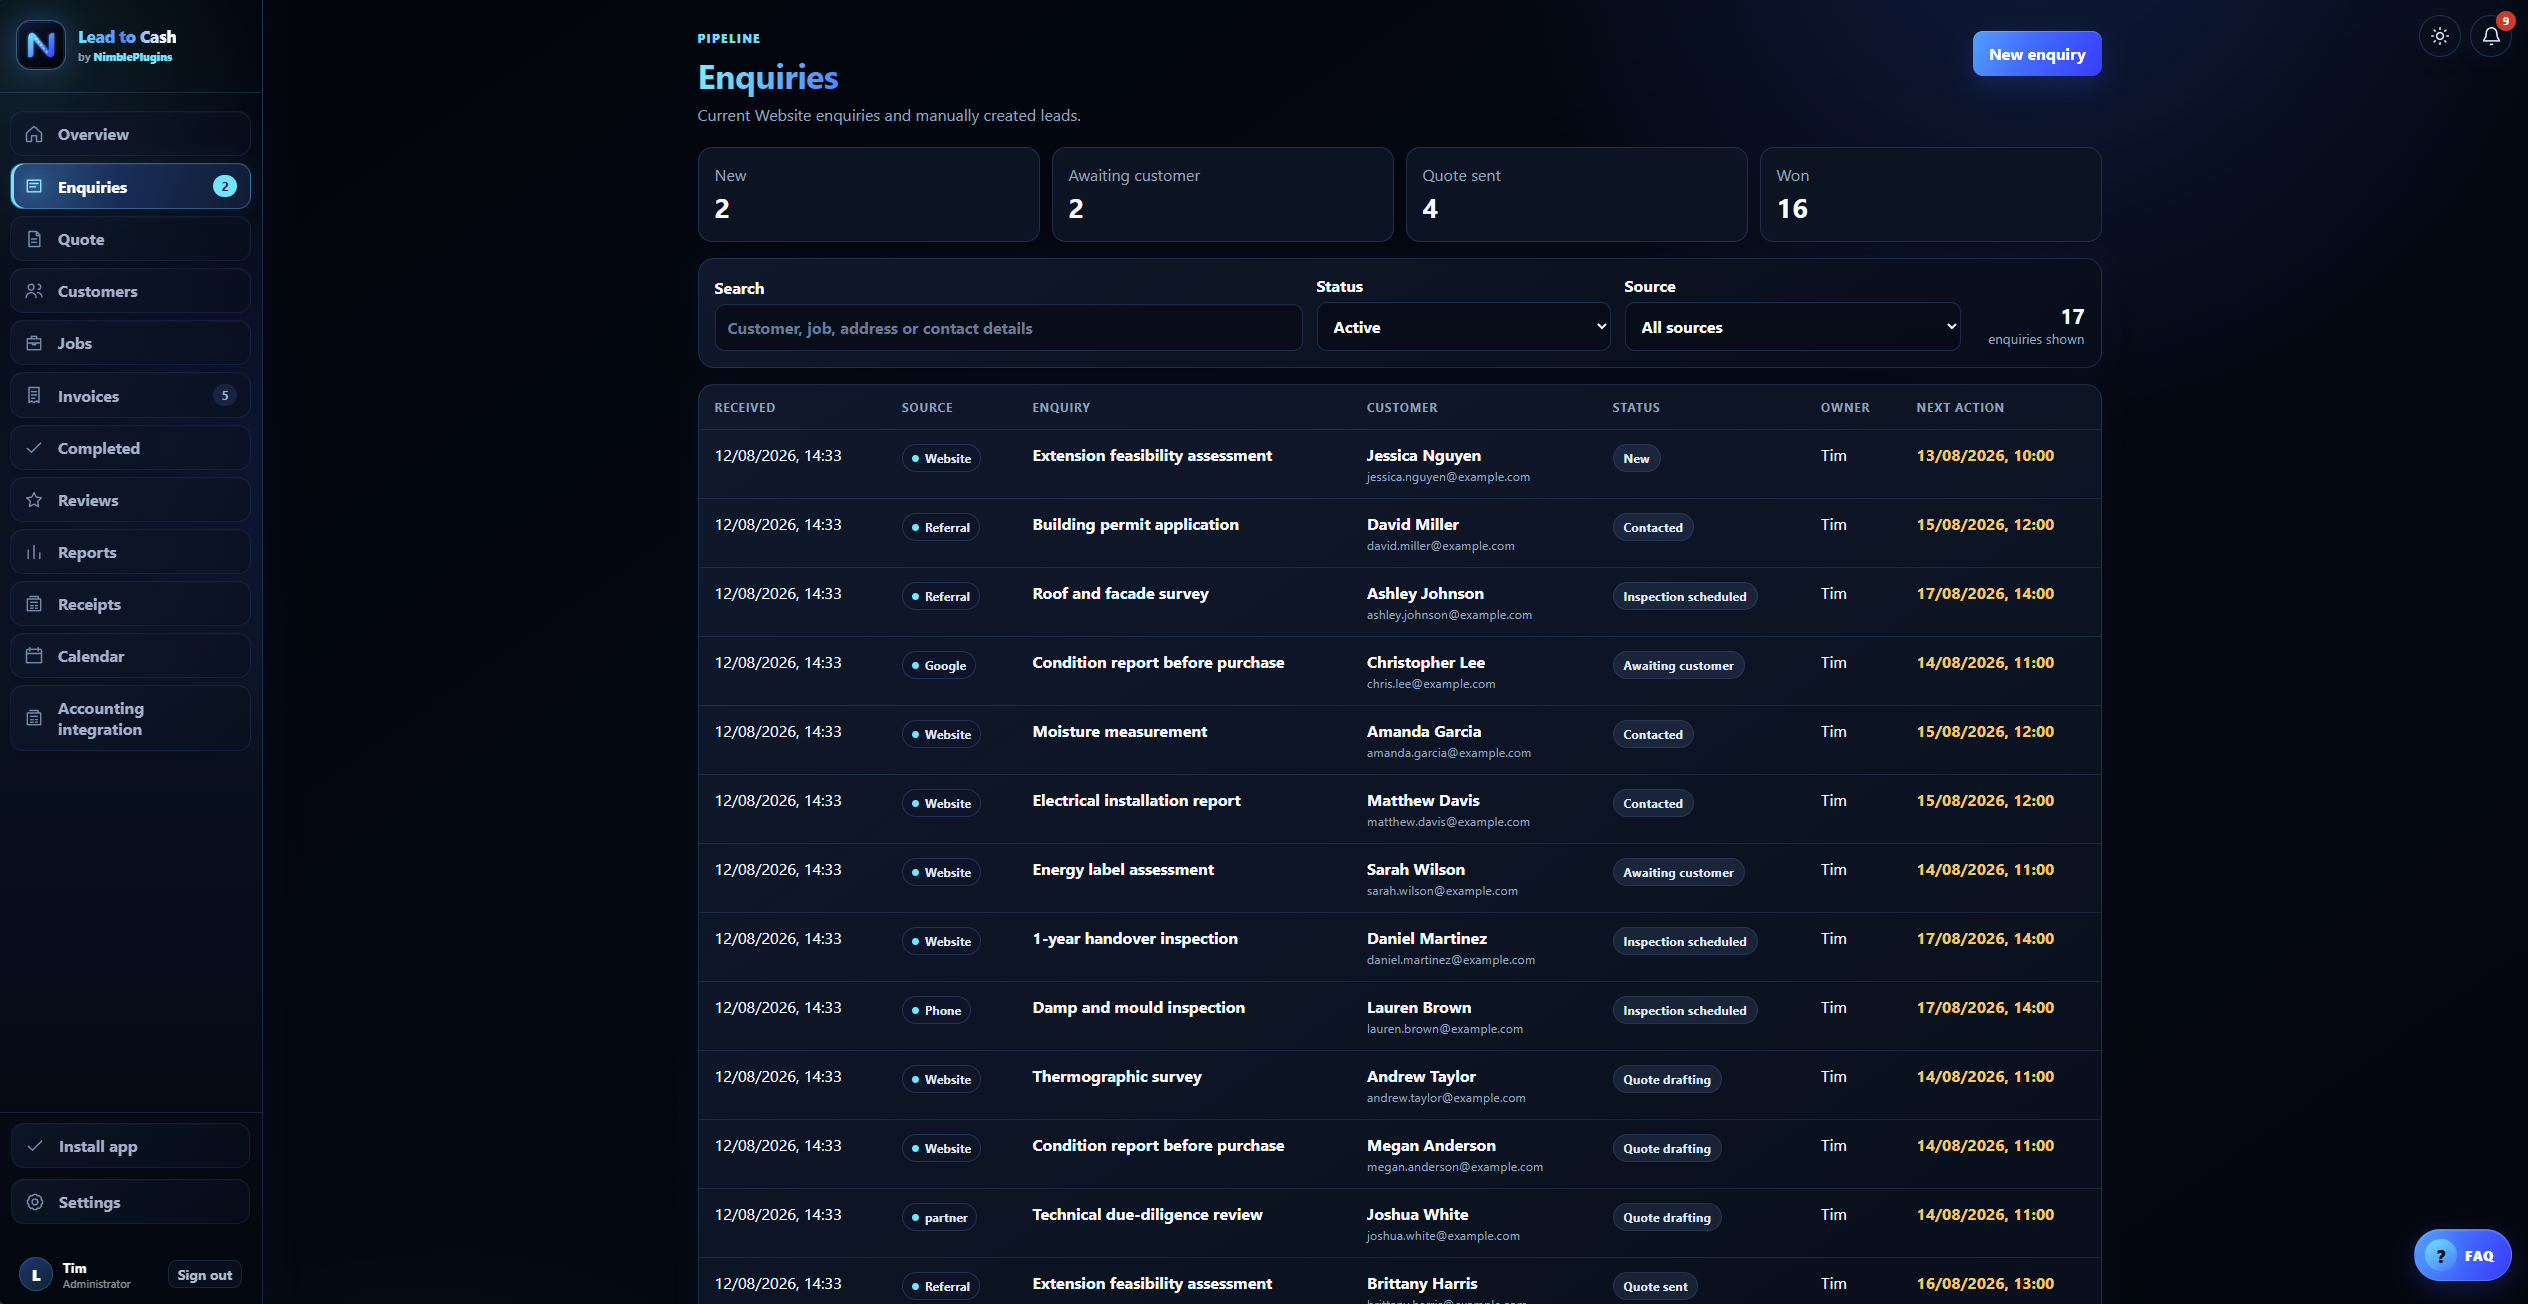
Task: Click the Accounting integration icon
Action: 34,718
